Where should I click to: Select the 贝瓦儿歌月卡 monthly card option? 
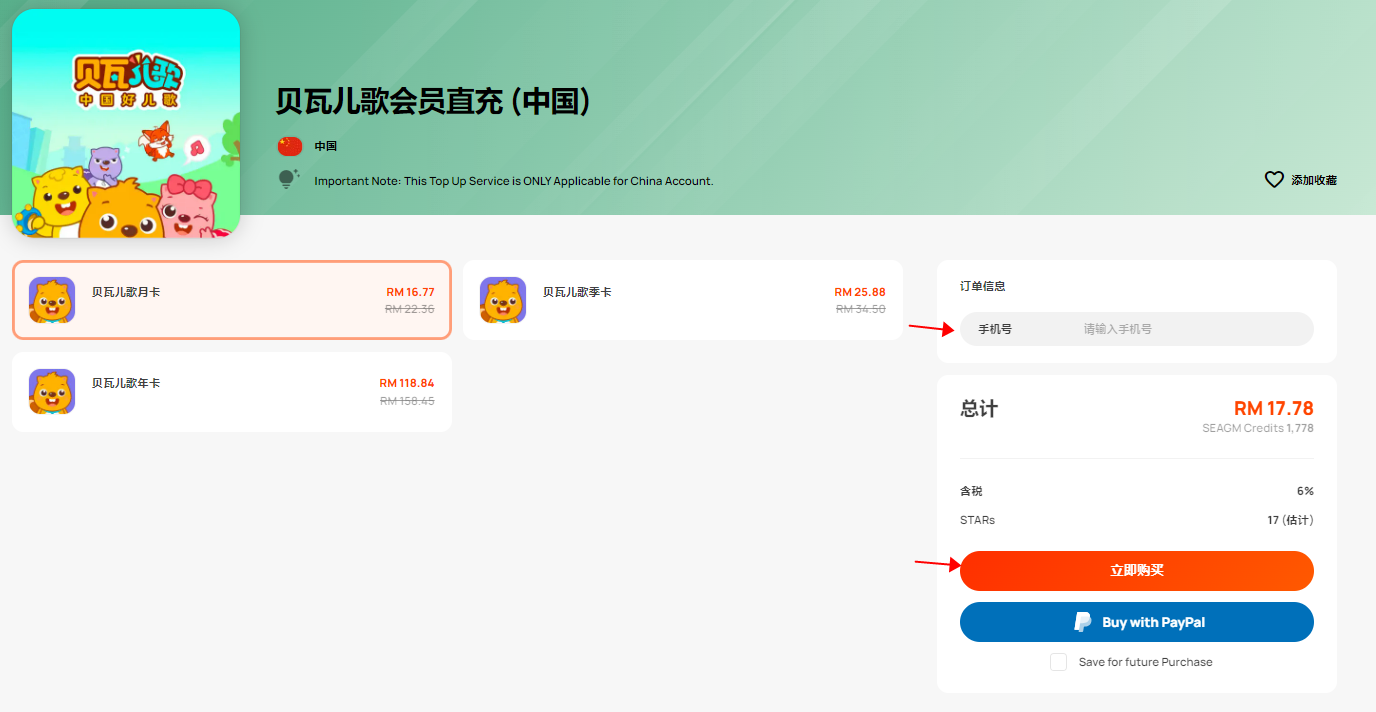[232, 300]
